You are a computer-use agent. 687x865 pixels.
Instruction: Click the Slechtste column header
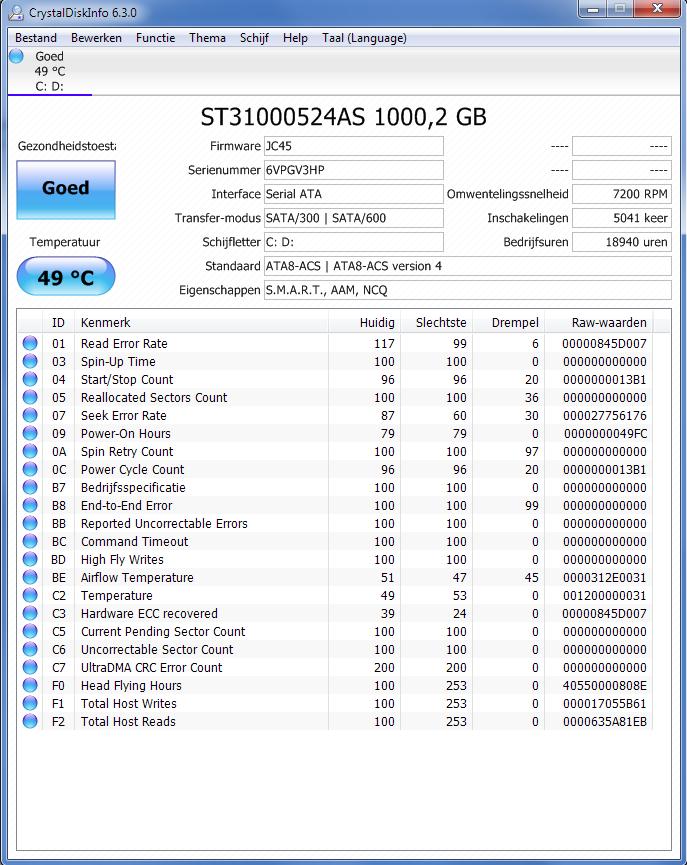[437, 322]
